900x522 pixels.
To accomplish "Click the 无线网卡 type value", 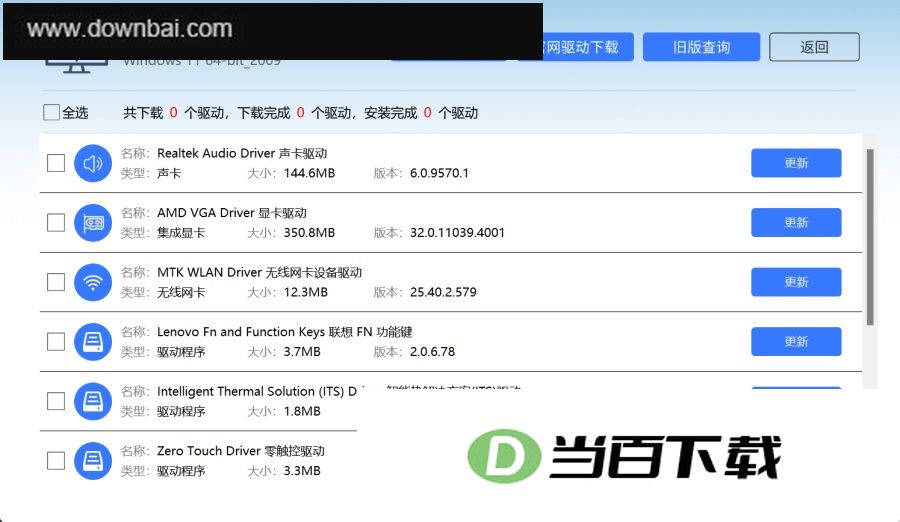I will pyautogui.click(x=181, y=292).
